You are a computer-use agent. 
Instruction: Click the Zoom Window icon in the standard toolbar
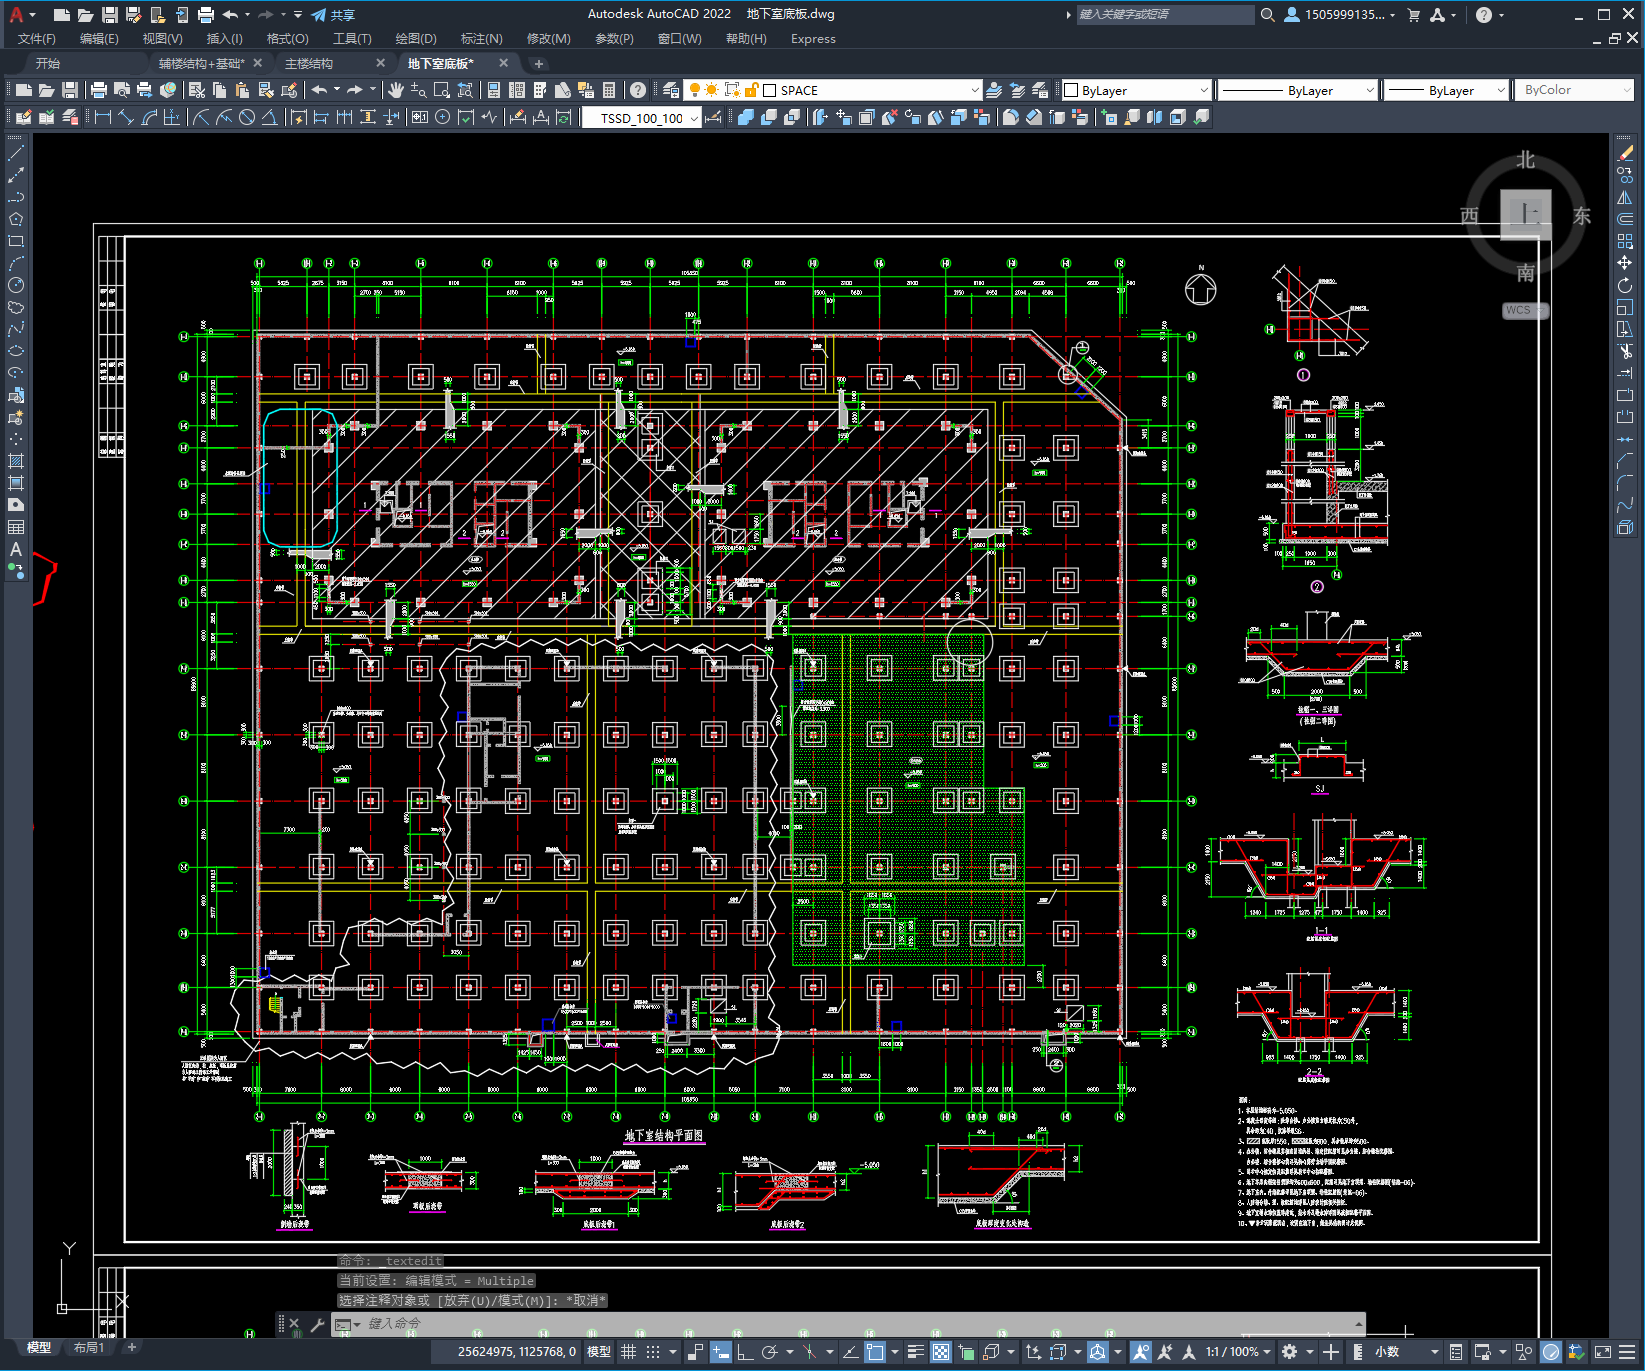pos(442,90)
